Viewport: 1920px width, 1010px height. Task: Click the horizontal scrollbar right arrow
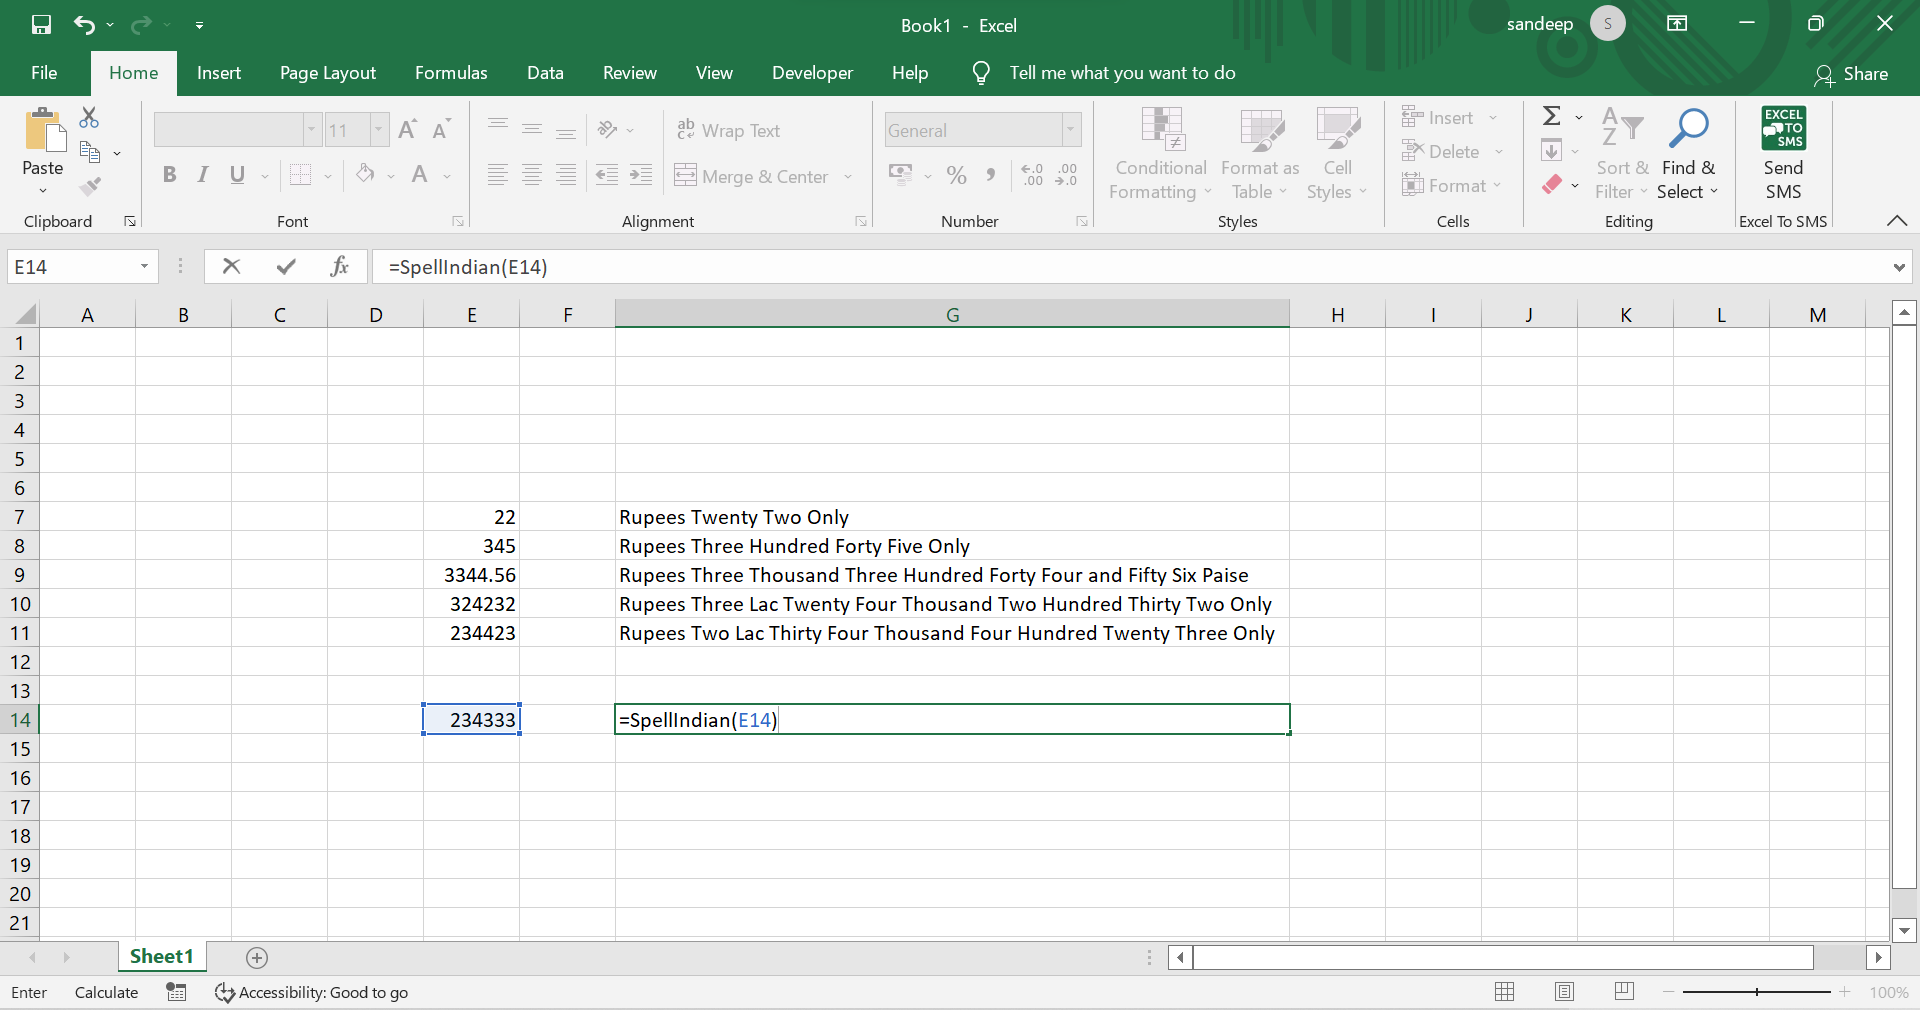tap(1878, 958)
